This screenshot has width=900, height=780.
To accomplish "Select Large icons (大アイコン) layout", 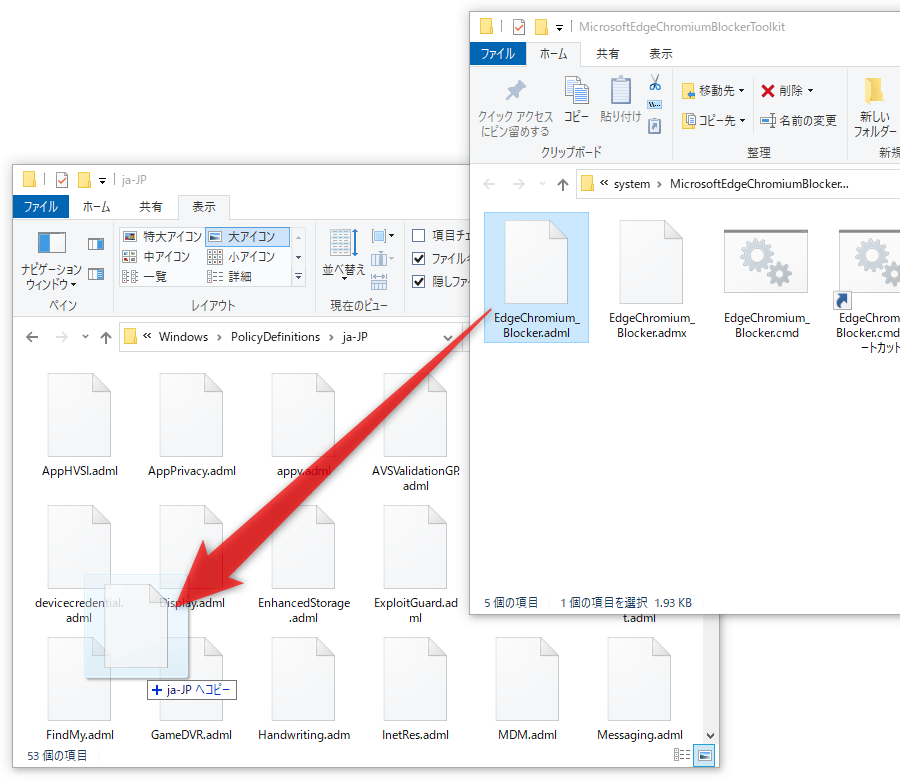I will [247, 236].
